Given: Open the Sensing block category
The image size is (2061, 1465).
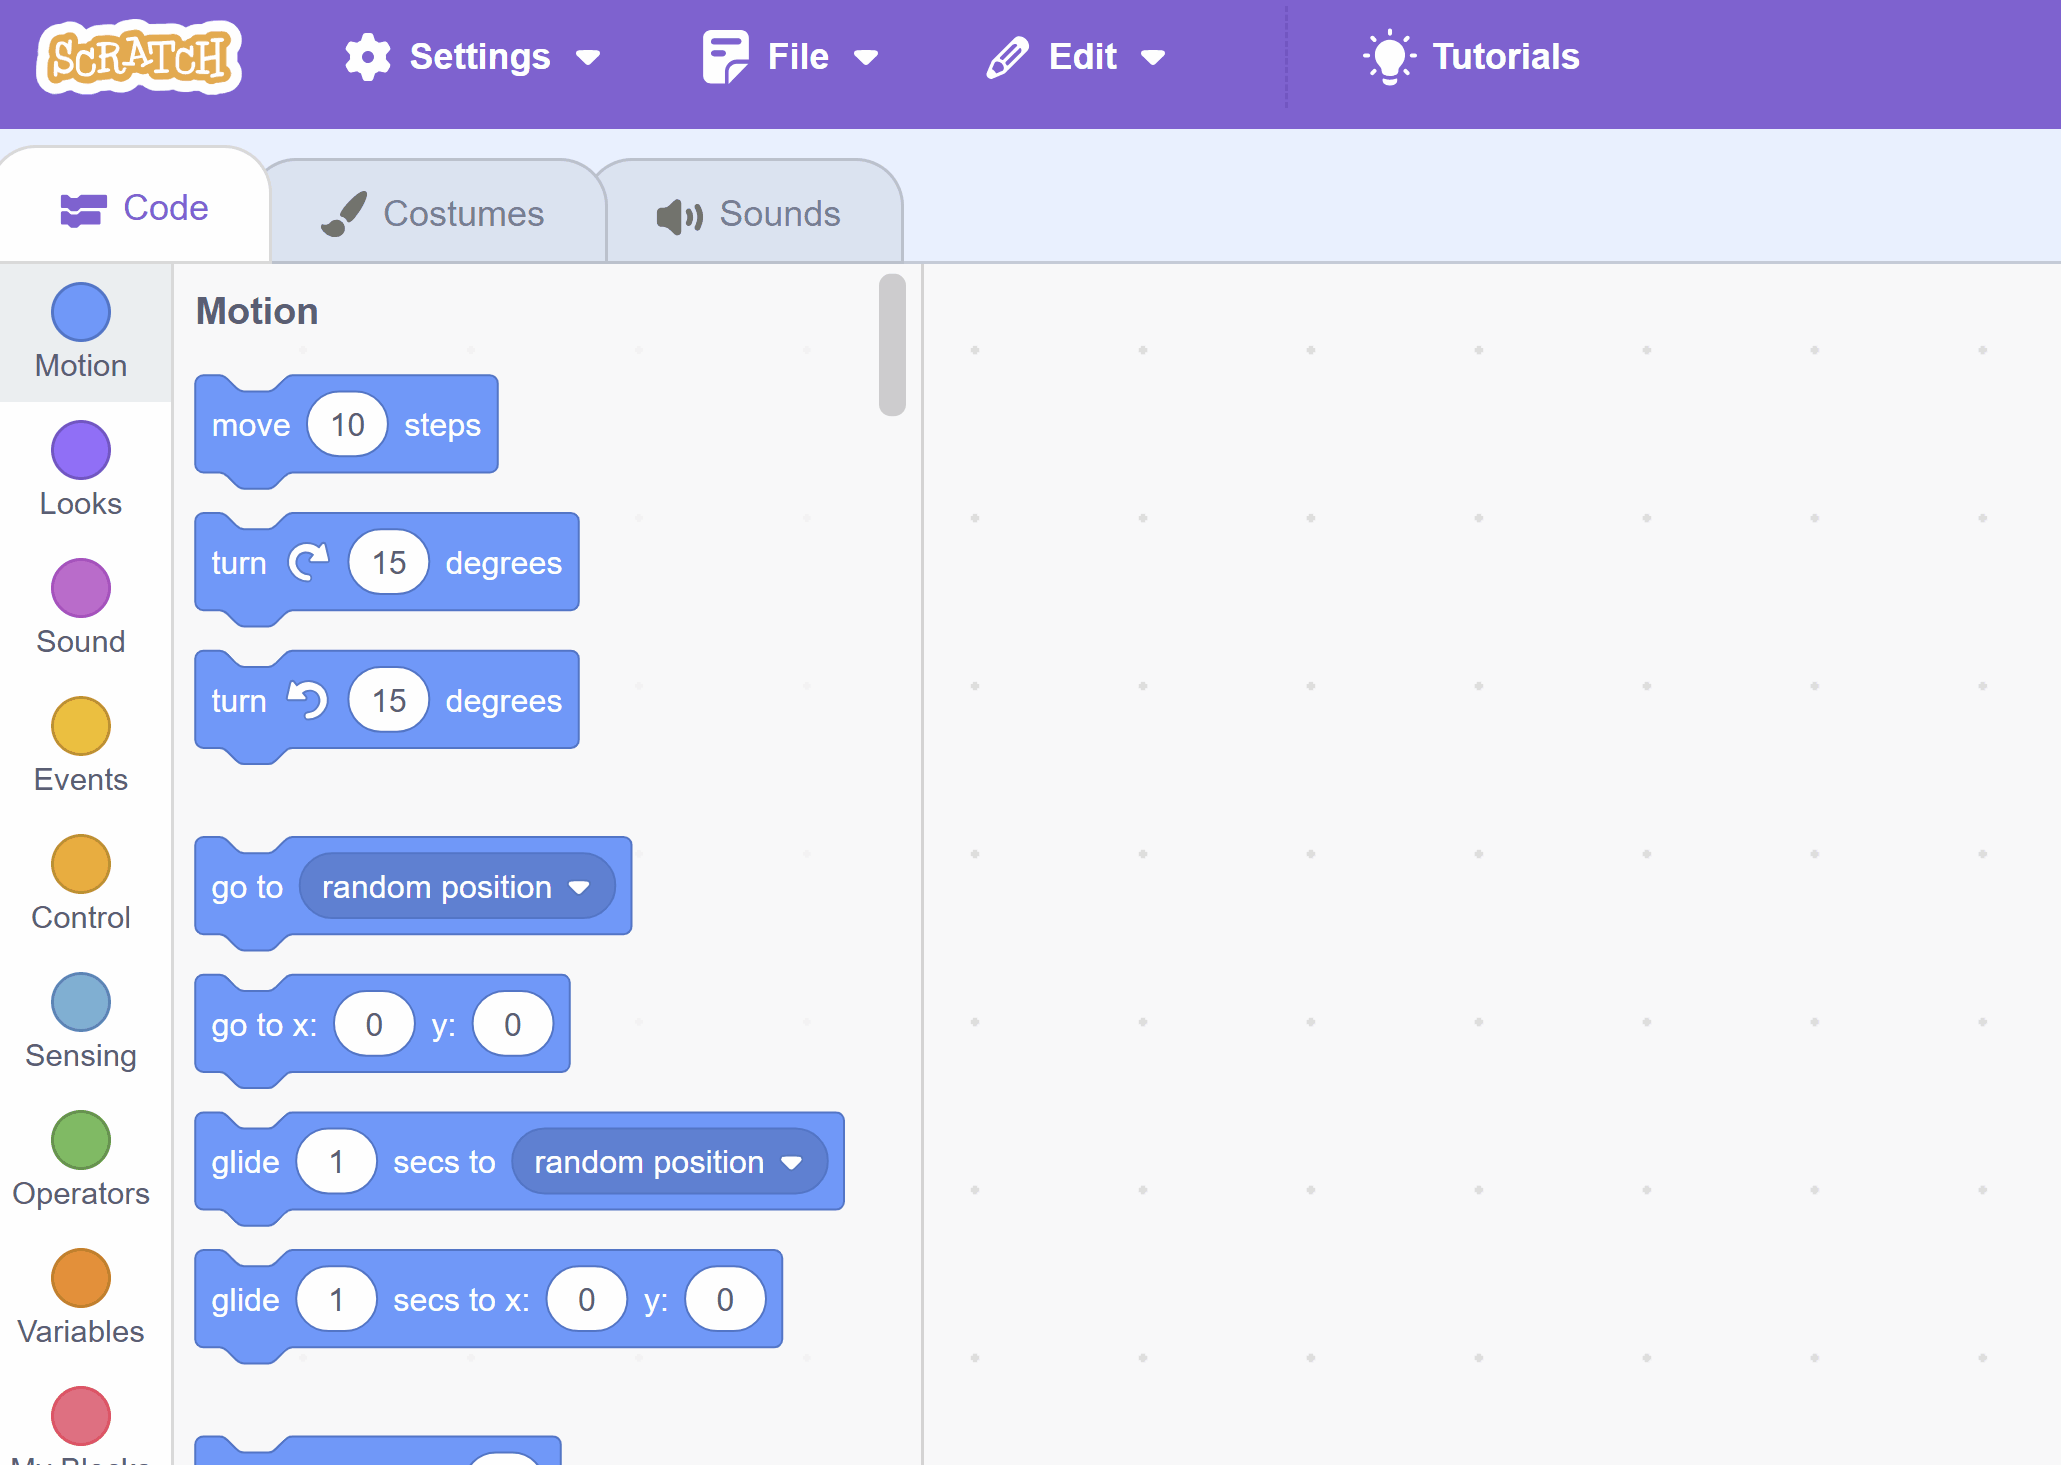Looking at the screenshot, I should (x=80, y=1021).
